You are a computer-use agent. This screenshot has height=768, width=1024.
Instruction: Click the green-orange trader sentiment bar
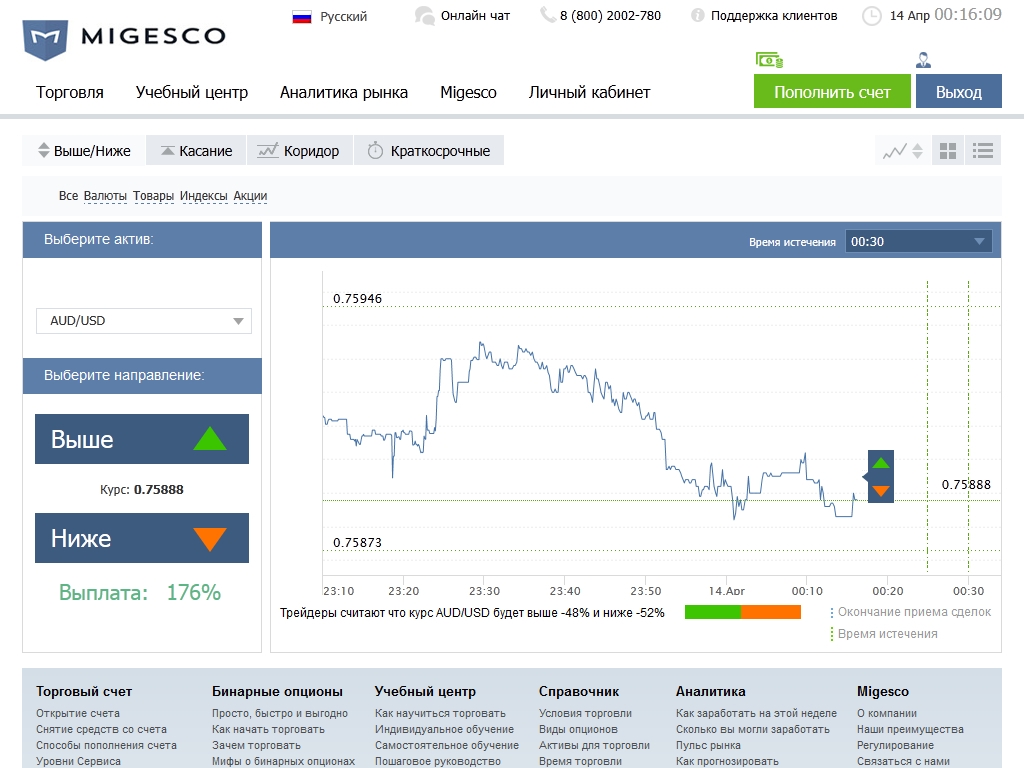[x=742, y=612]
